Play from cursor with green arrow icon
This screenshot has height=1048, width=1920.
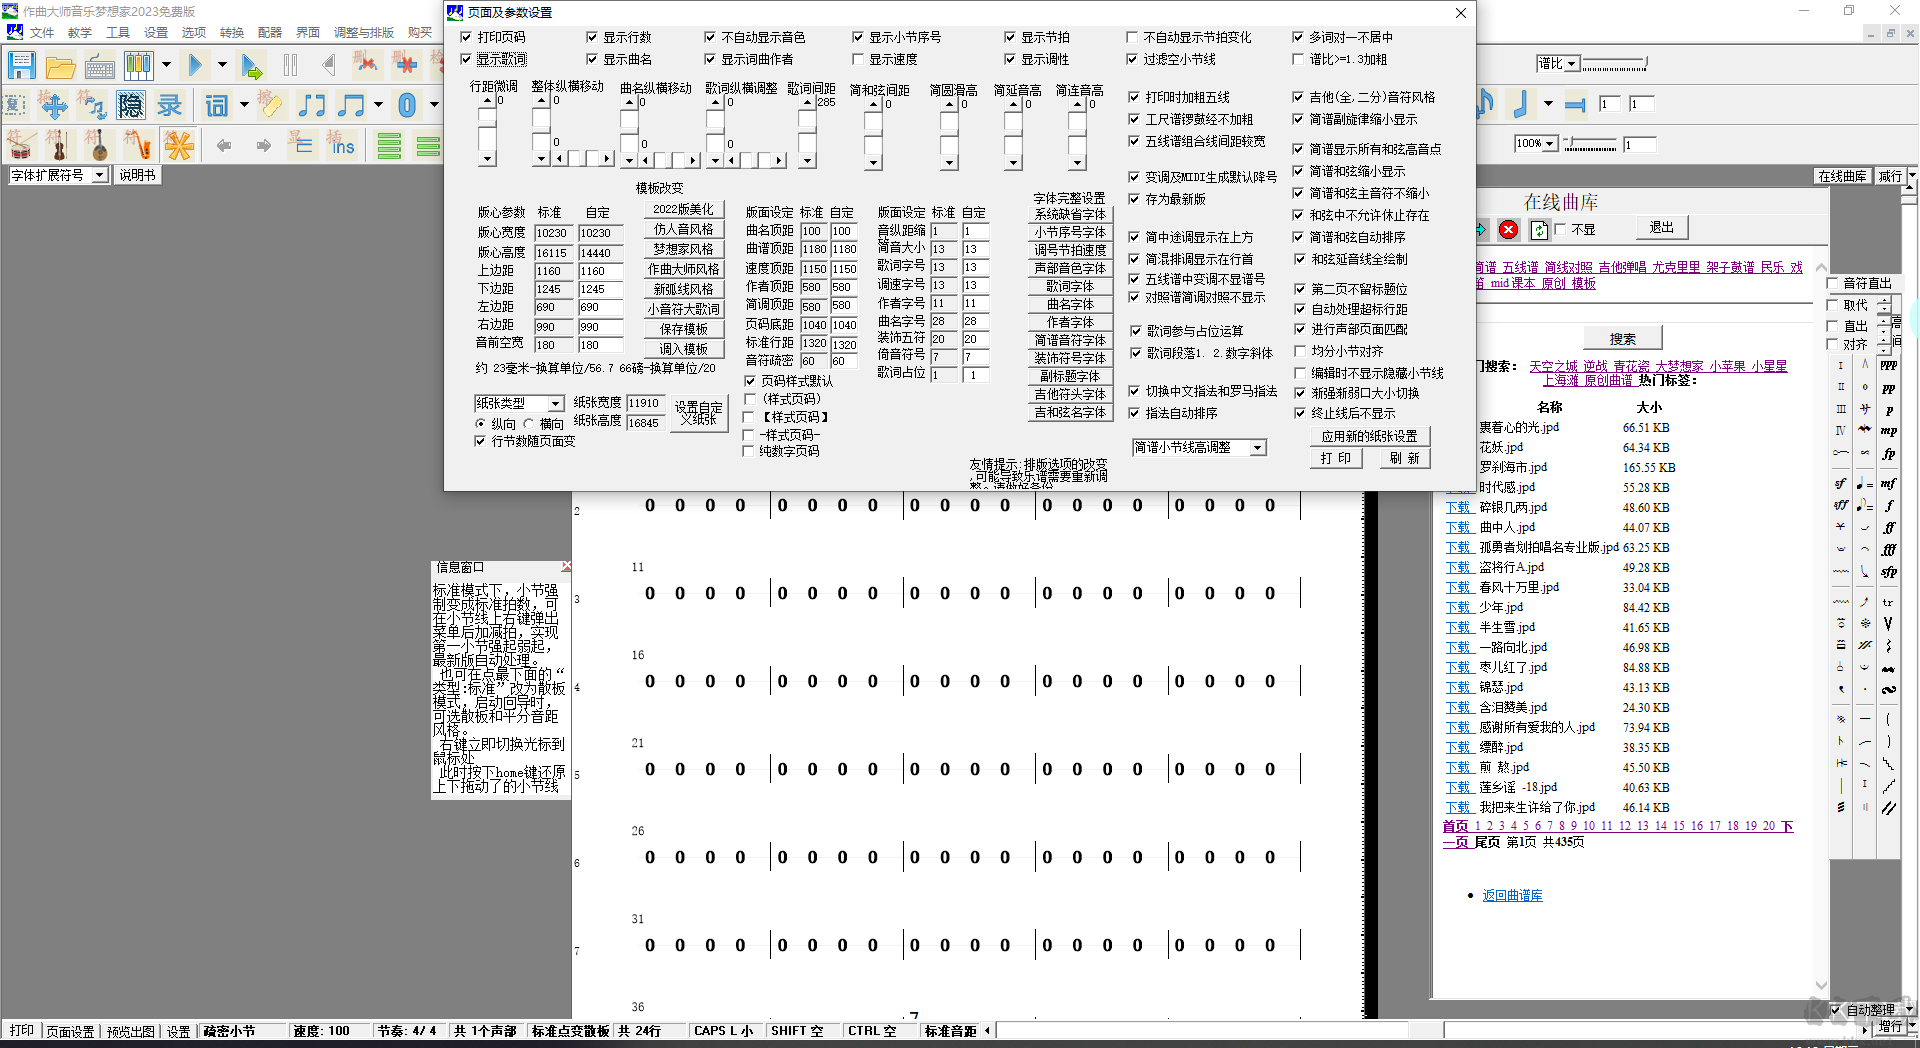[x=251, y=66]
